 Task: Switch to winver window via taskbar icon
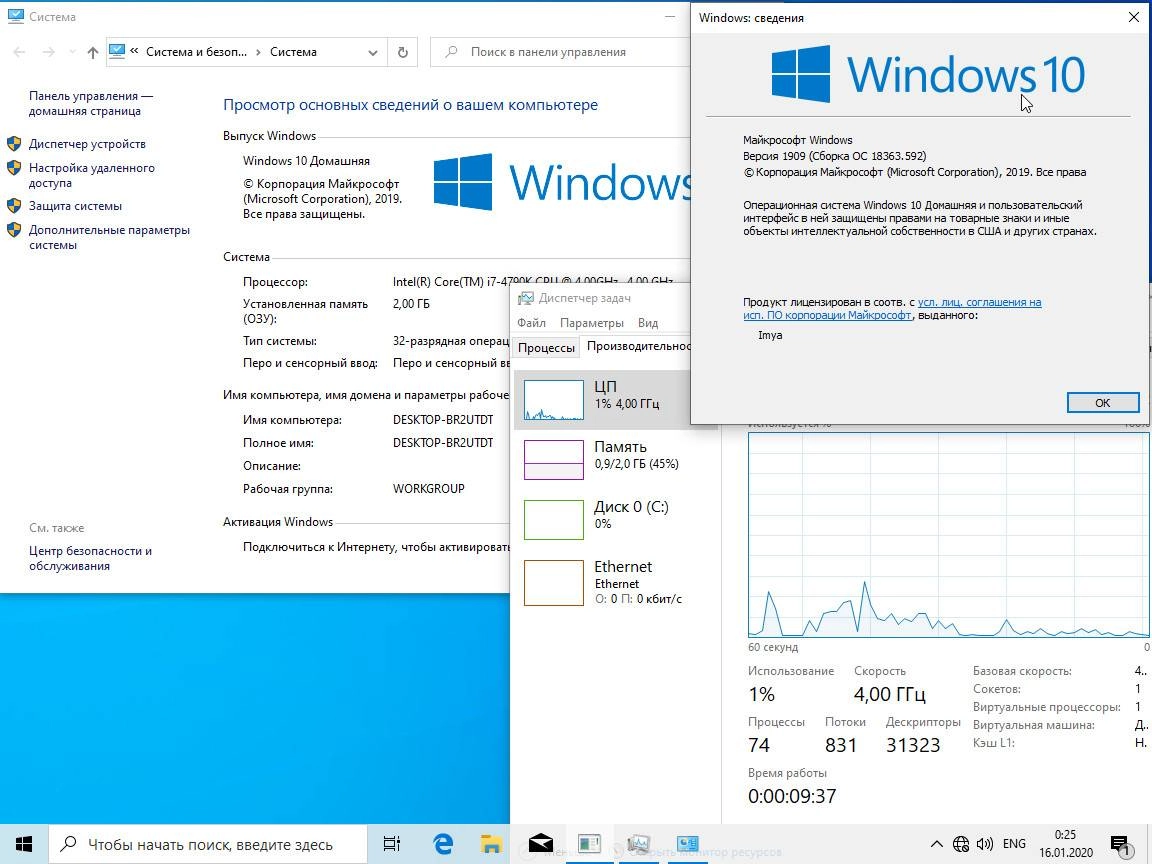pos(589,844)
